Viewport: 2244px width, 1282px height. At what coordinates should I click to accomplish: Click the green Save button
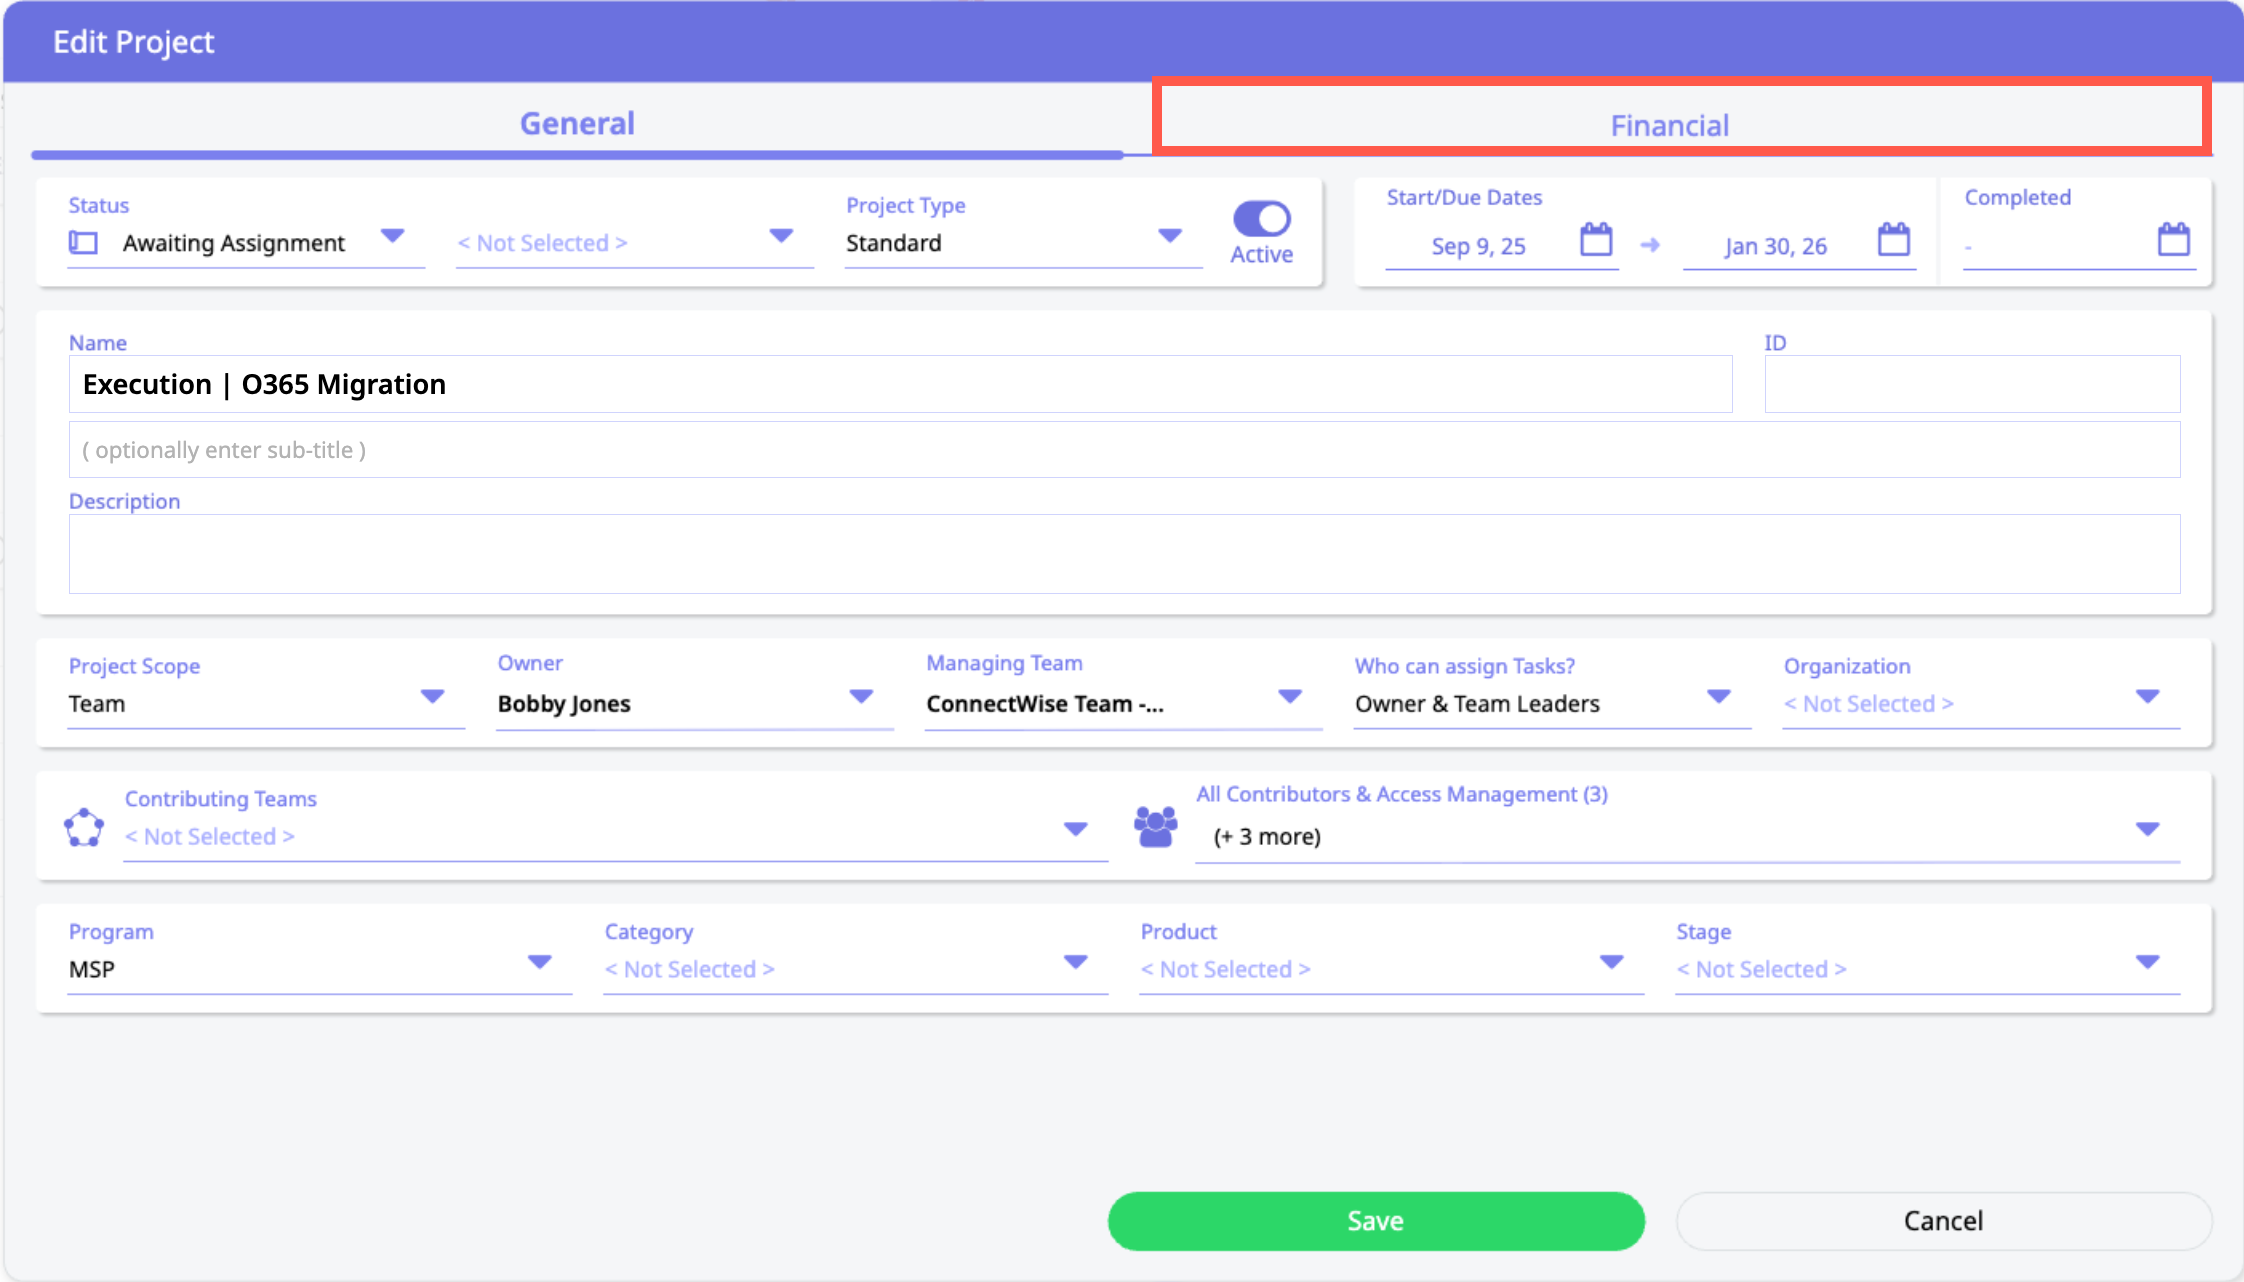click(1376, 1220)
